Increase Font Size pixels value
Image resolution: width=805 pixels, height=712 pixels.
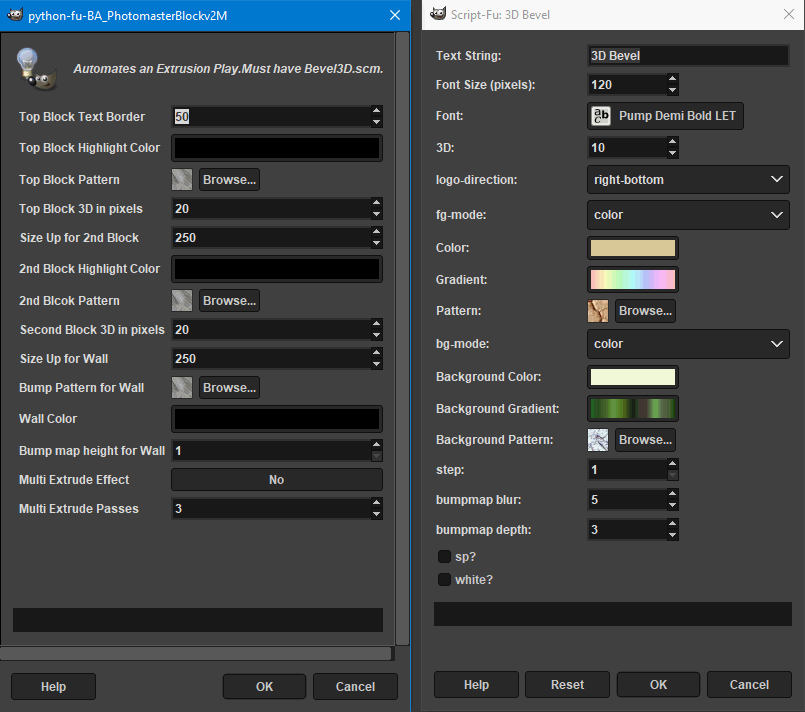click(x=672, y=79)
